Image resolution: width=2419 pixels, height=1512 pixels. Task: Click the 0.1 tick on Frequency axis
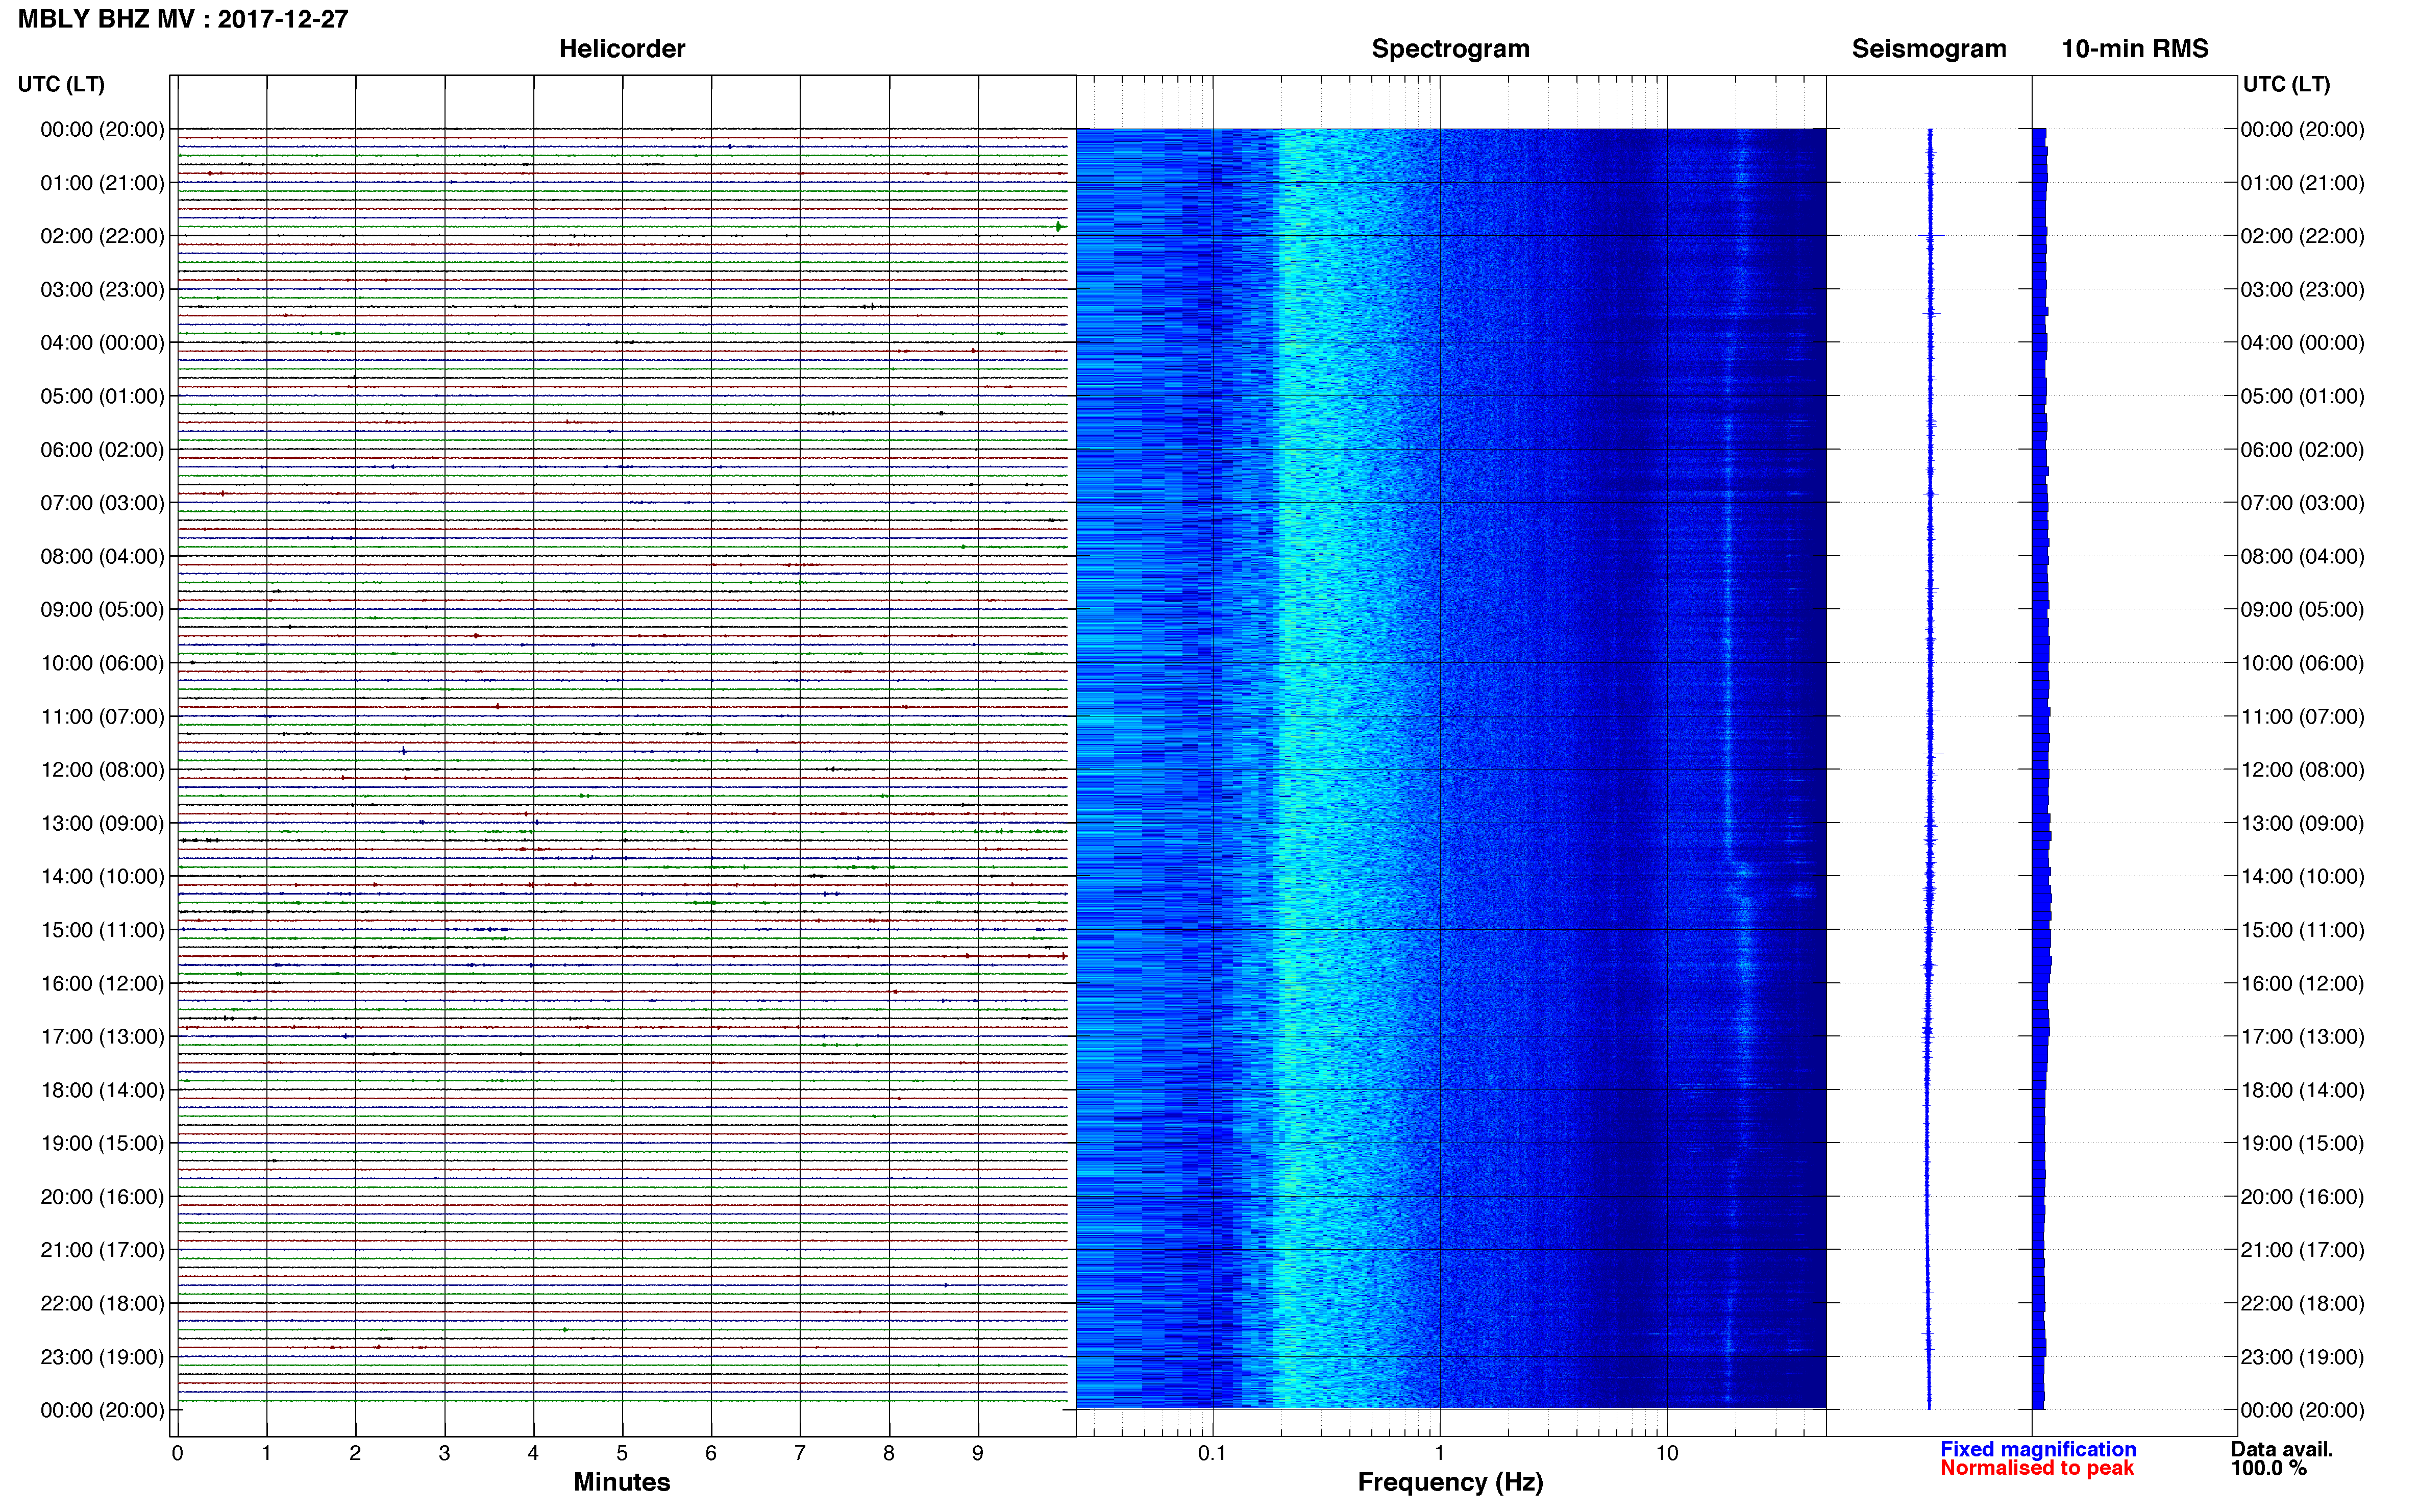(x=1212, y=1453)
